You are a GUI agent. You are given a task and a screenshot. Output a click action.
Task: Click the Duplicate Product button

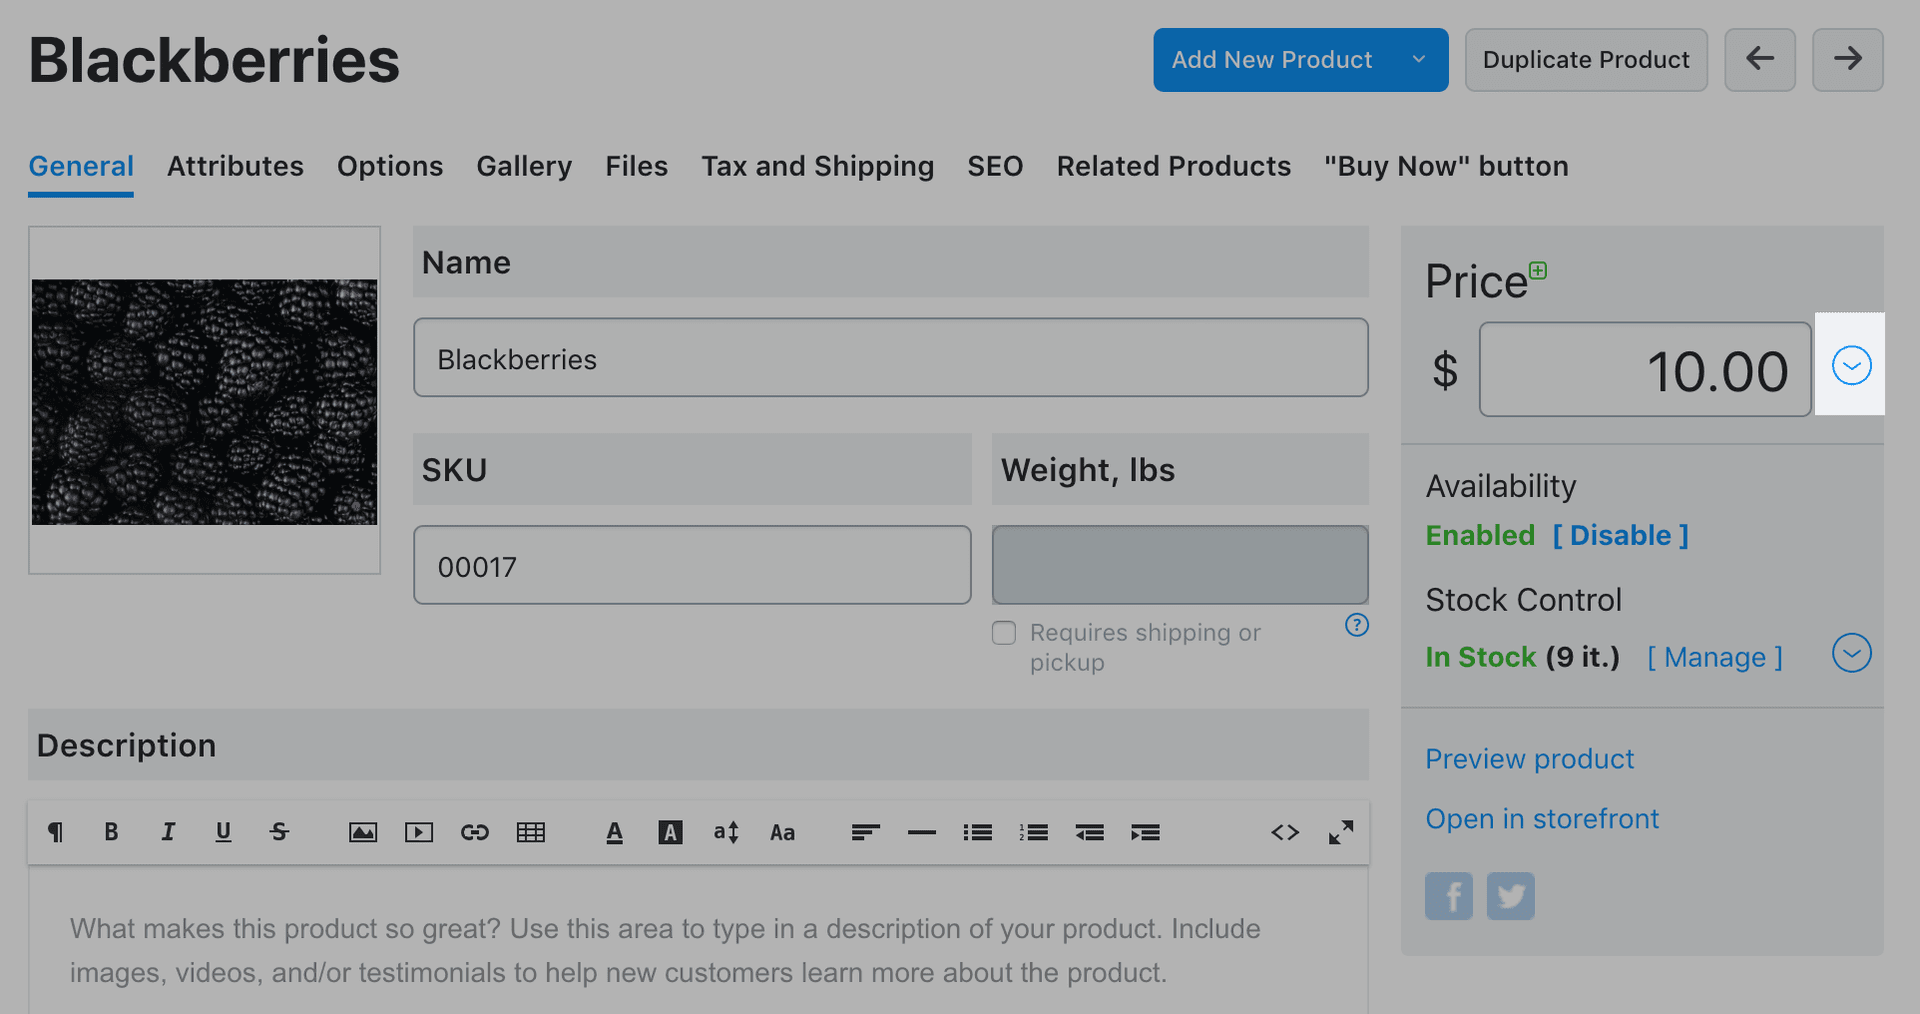coord(1586,60)
